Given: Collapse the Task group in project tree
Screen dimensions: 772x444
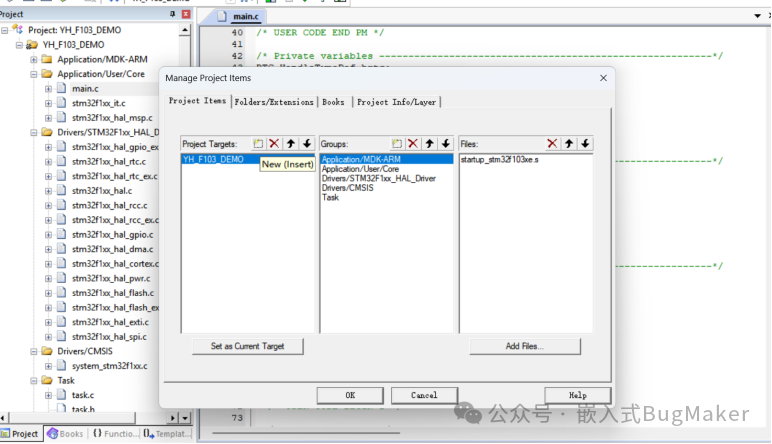Looking at the screenshot, I should point(34,381).
